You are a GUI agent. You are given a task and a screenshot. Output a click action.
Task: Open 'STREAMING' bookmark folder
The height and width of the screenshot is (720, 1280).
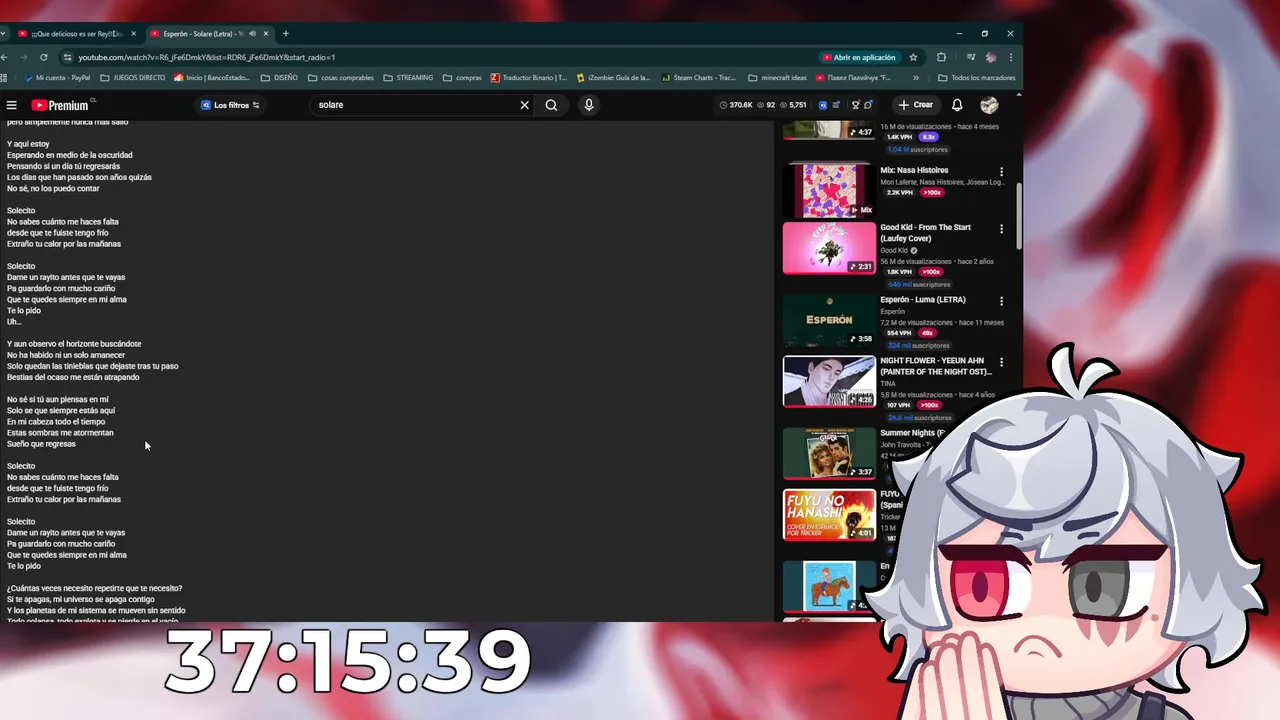408,77
